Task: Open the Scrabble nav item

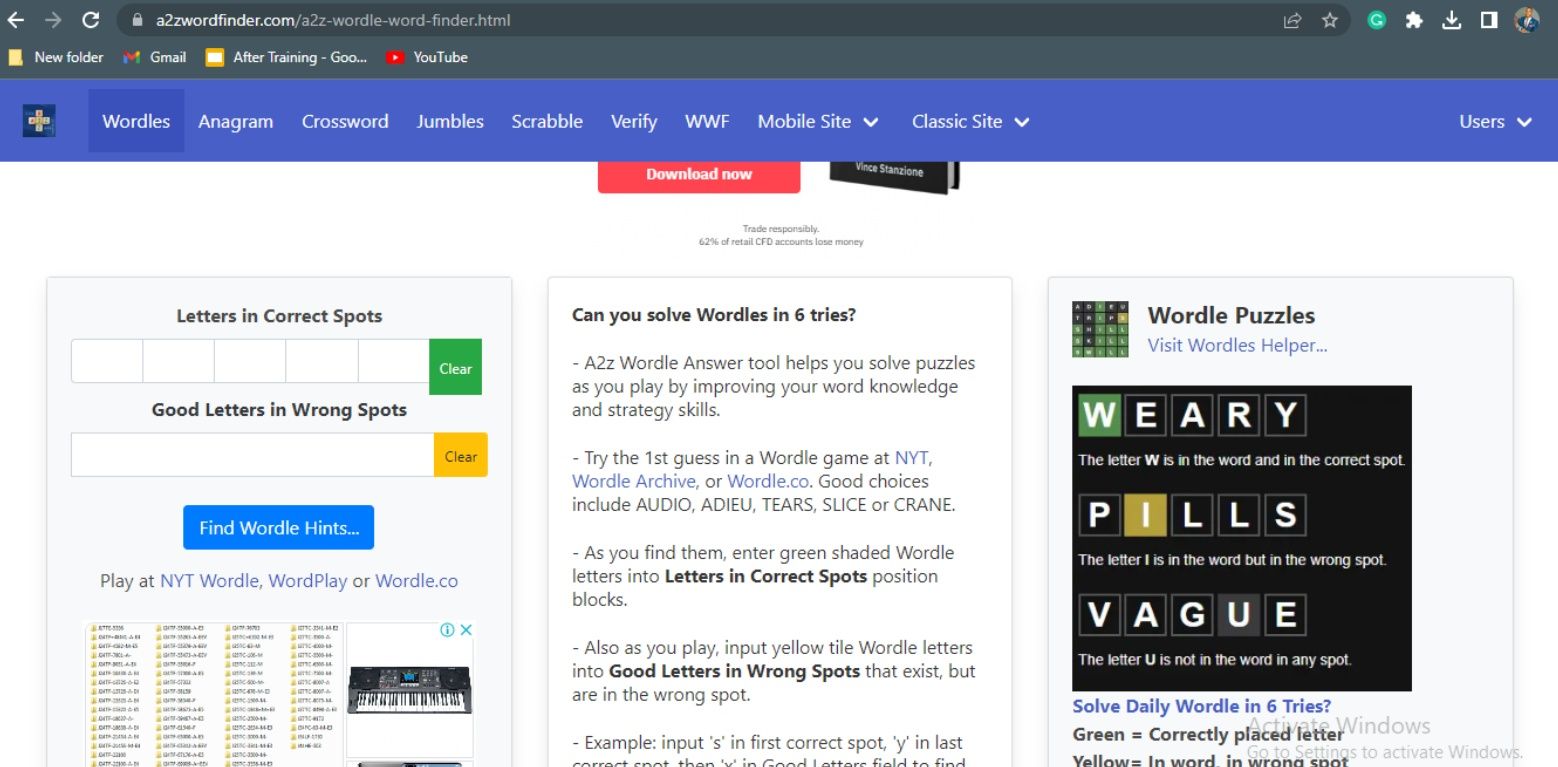Action: point(547,121)
